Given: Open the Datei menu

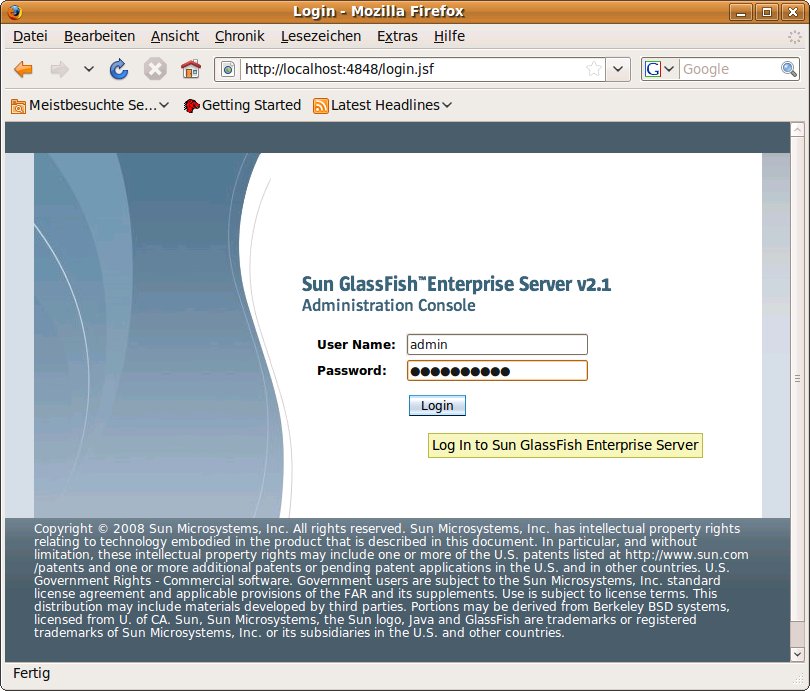Looking at the screenshot, I should click(30, 36).
